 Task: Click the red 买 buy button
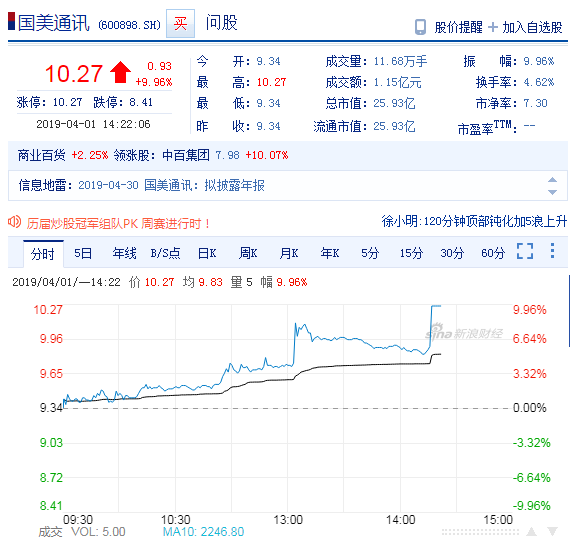coord(180,24)
